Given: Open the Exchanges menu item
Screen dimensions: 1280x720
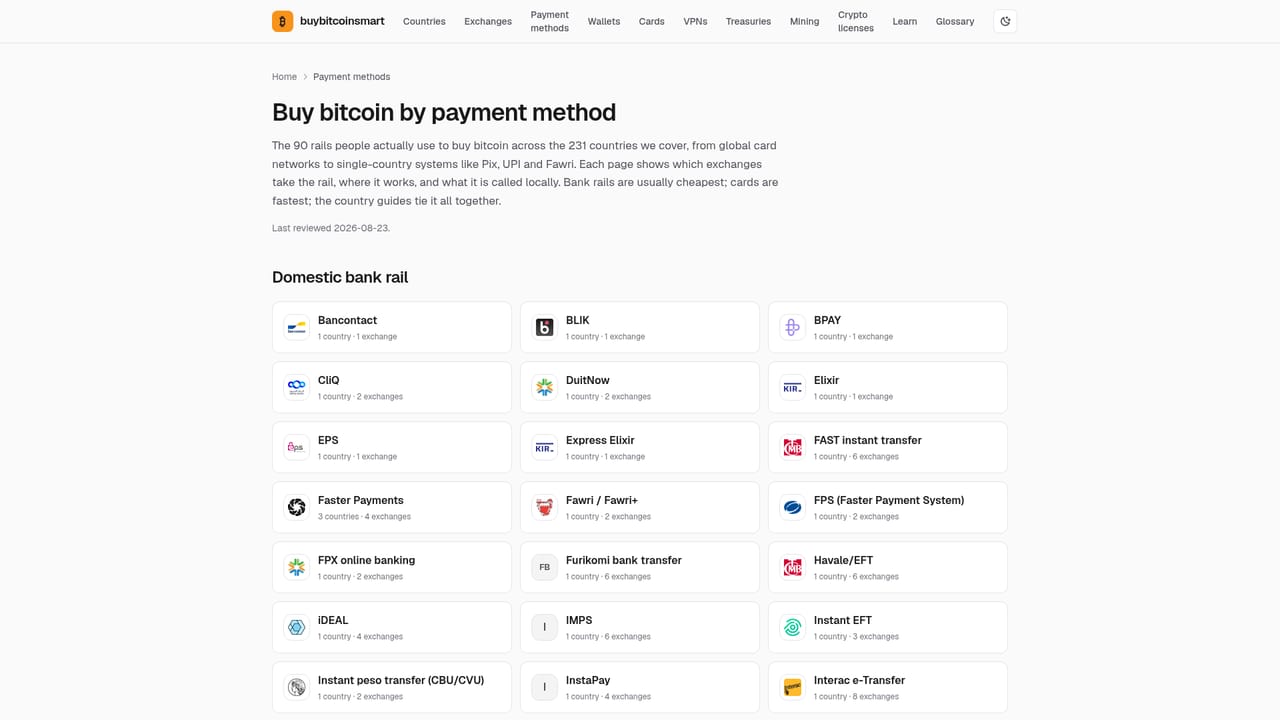Looking at the screenshot, I should (488, 21).
